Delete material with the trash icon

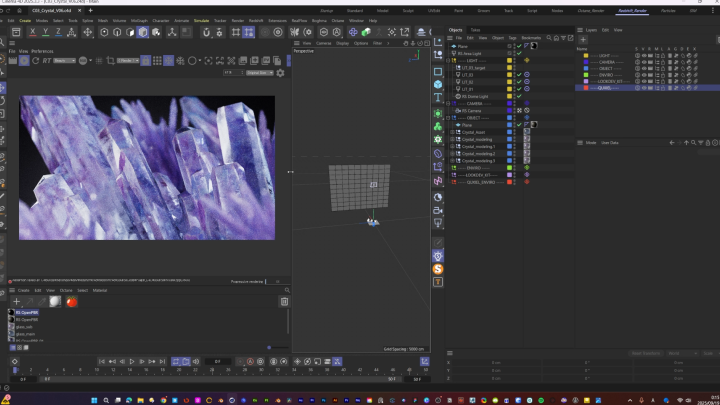click(284, 302)
